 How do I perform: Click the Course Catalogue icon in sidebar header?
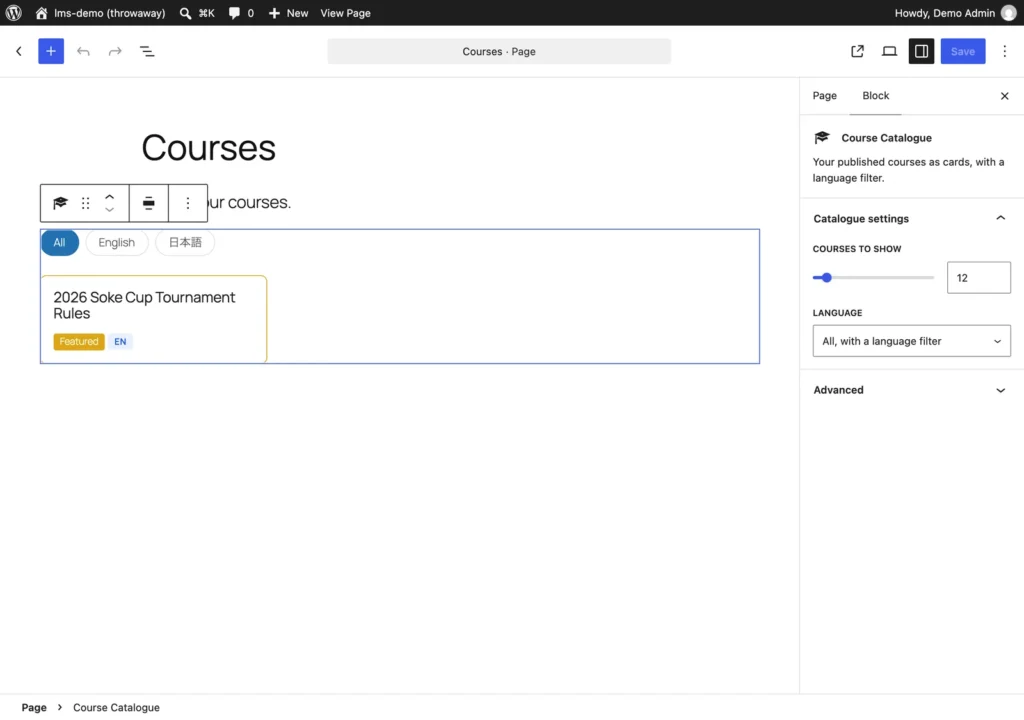[x=822, y=138]
